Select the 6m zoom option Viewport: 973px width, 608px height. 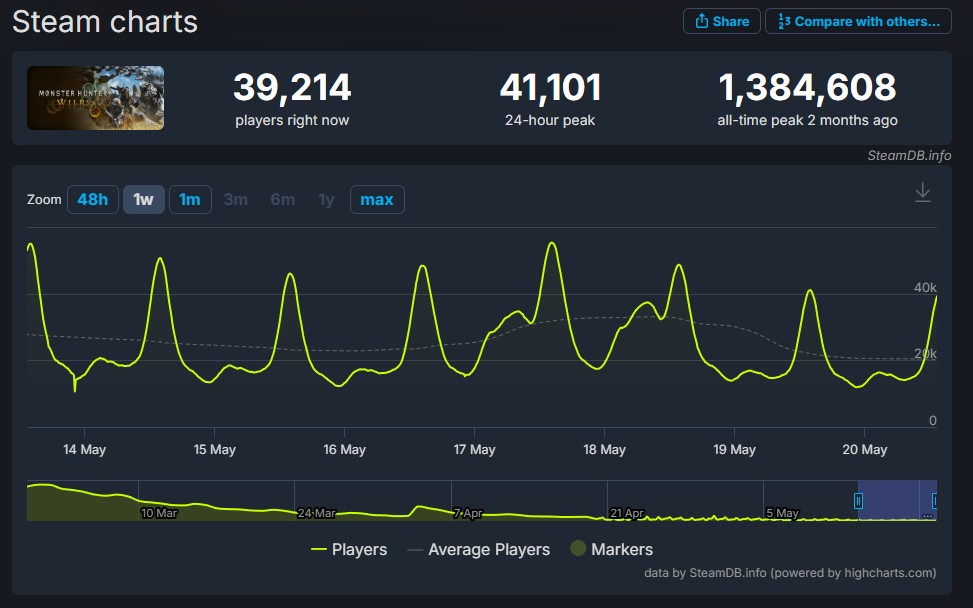point(282,199)
